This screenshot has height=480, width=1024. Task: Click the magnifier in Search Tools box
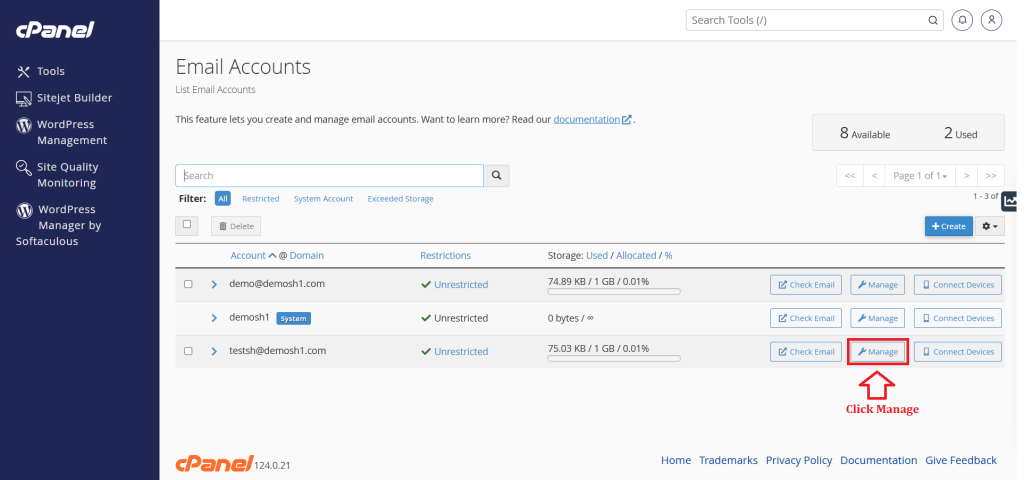tap(933, 20)
